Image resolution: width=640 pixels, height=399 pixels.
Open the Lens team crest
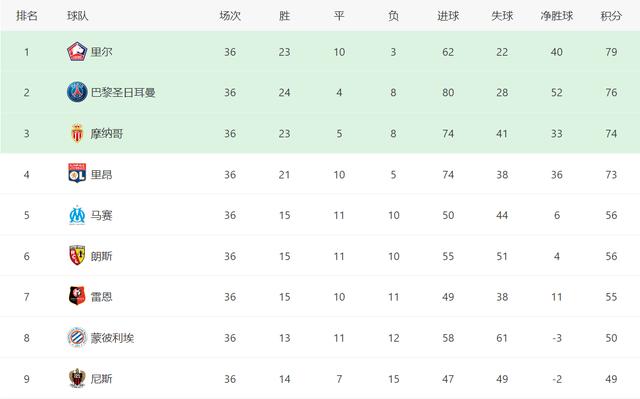click(77, 256)
